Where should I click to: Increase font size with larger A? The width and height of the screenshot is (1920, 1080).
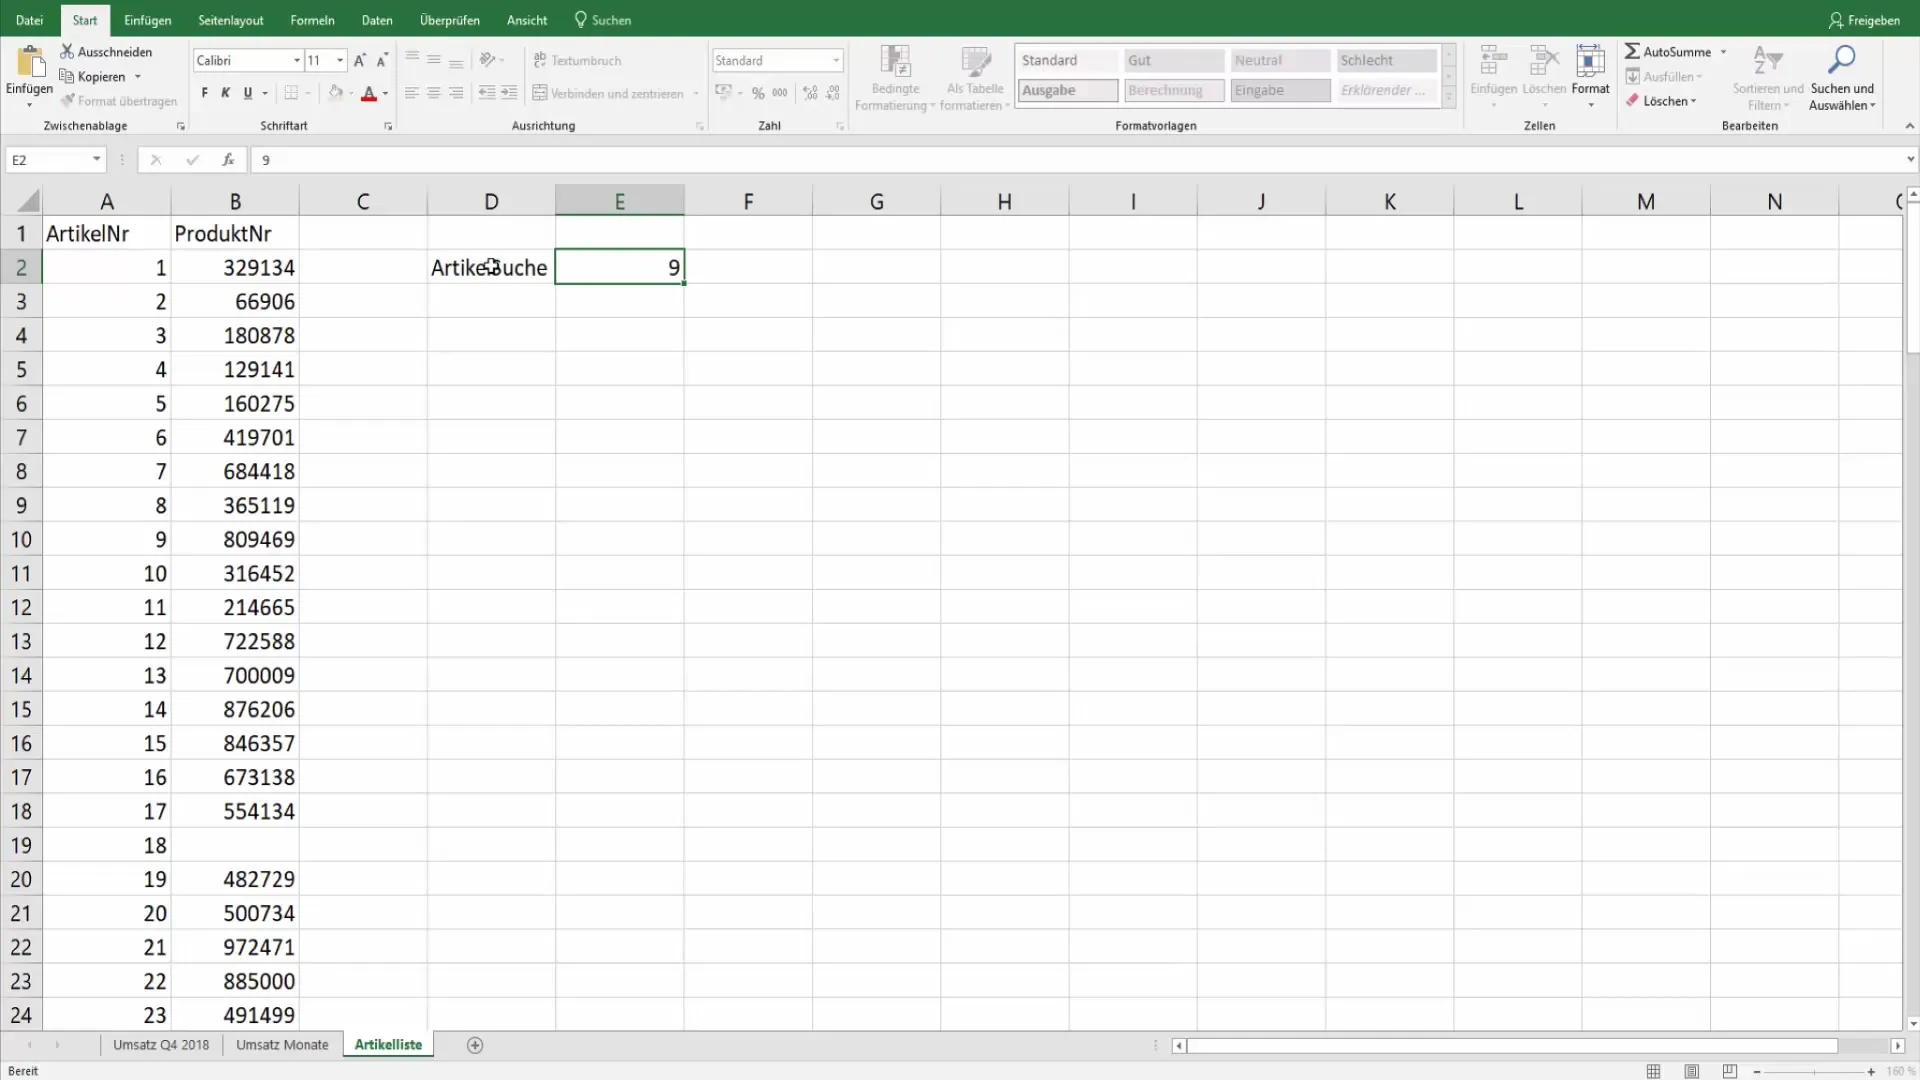[x=360, y=60]
